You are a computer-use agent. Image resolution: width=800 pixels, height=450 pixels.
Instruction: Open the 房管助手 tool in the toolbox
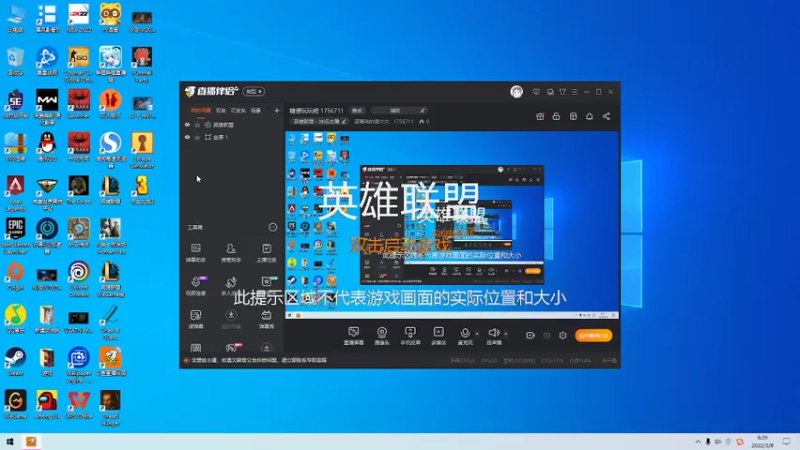[231, 253]
